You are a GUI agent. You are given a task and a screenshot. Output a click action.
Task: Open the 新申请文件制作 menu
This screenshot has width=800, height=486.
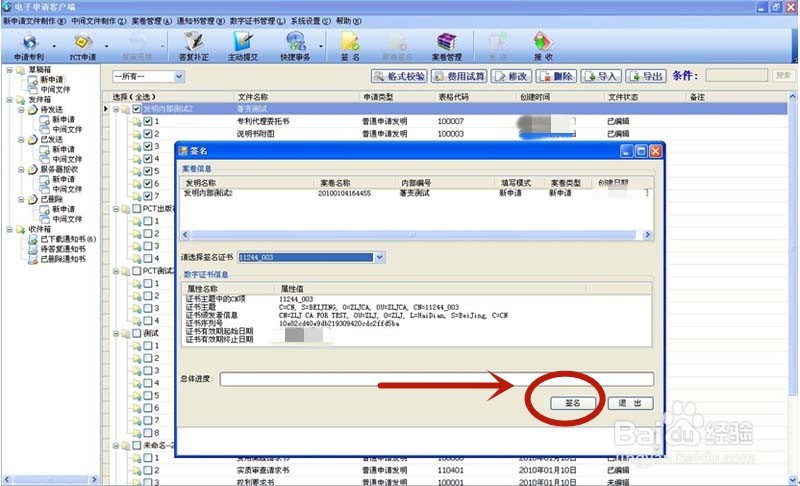35,21
